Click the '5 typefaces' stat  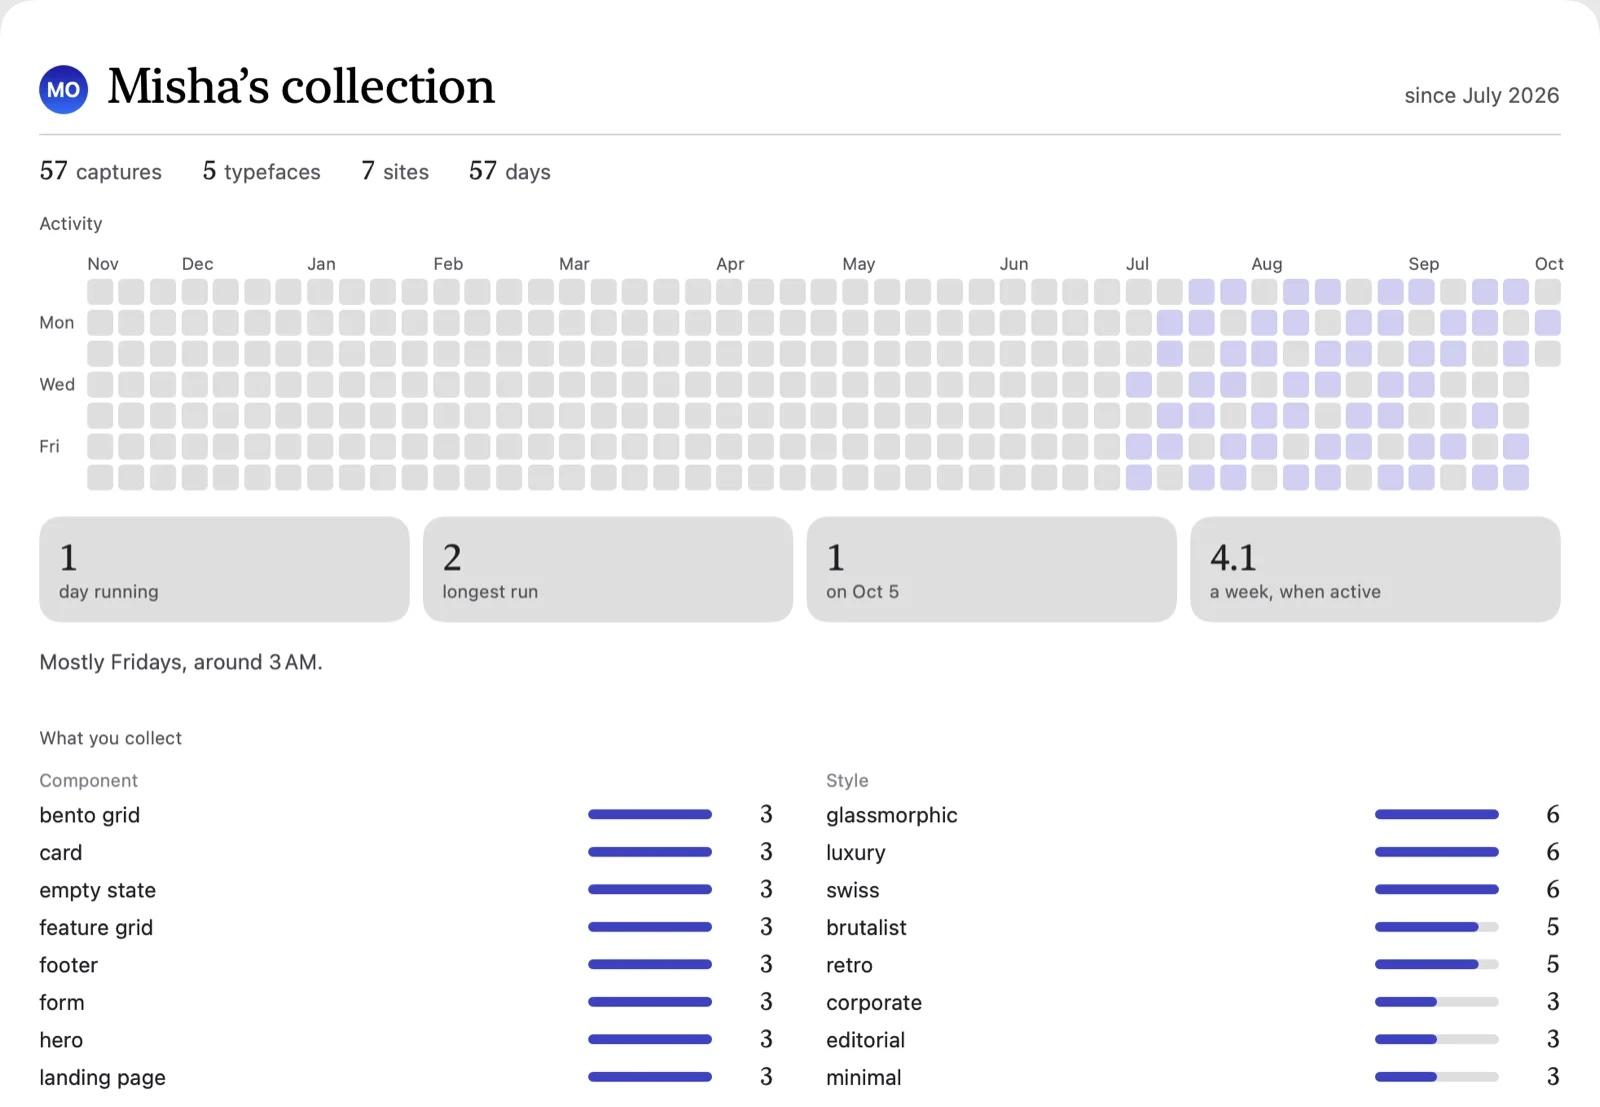261,171
